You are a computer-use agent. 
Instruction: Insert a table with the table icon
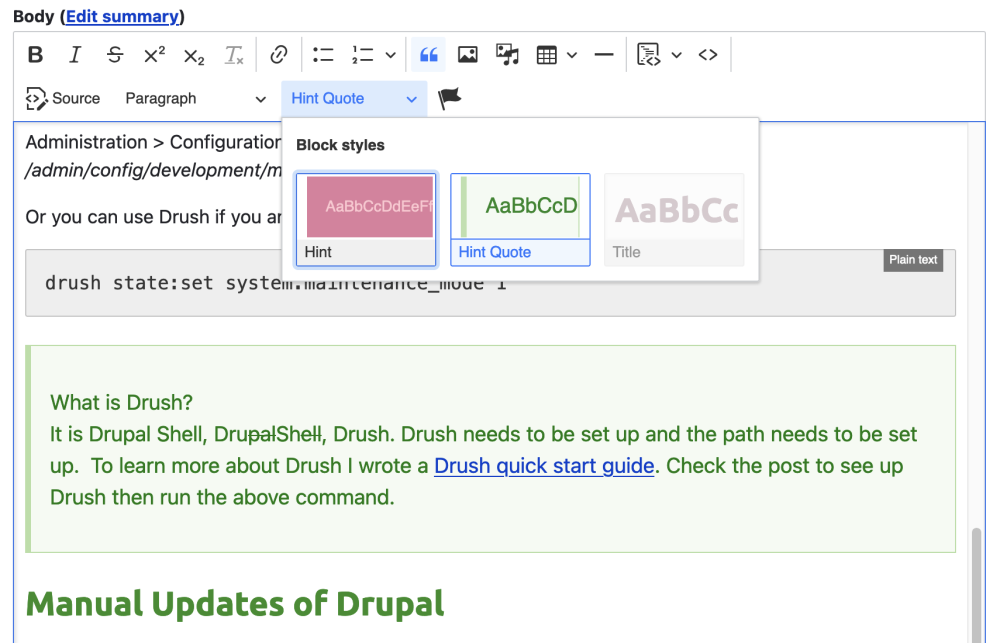click(547, 55)
